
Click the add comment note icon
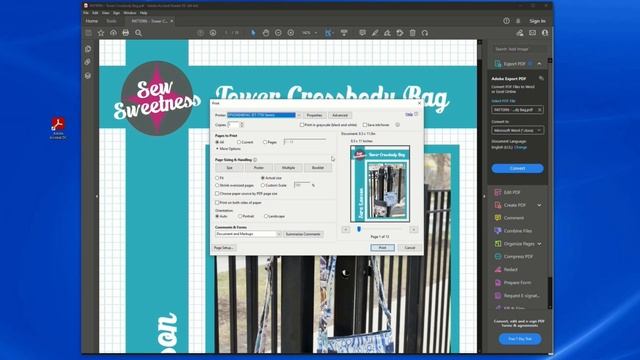coord(362,33)
